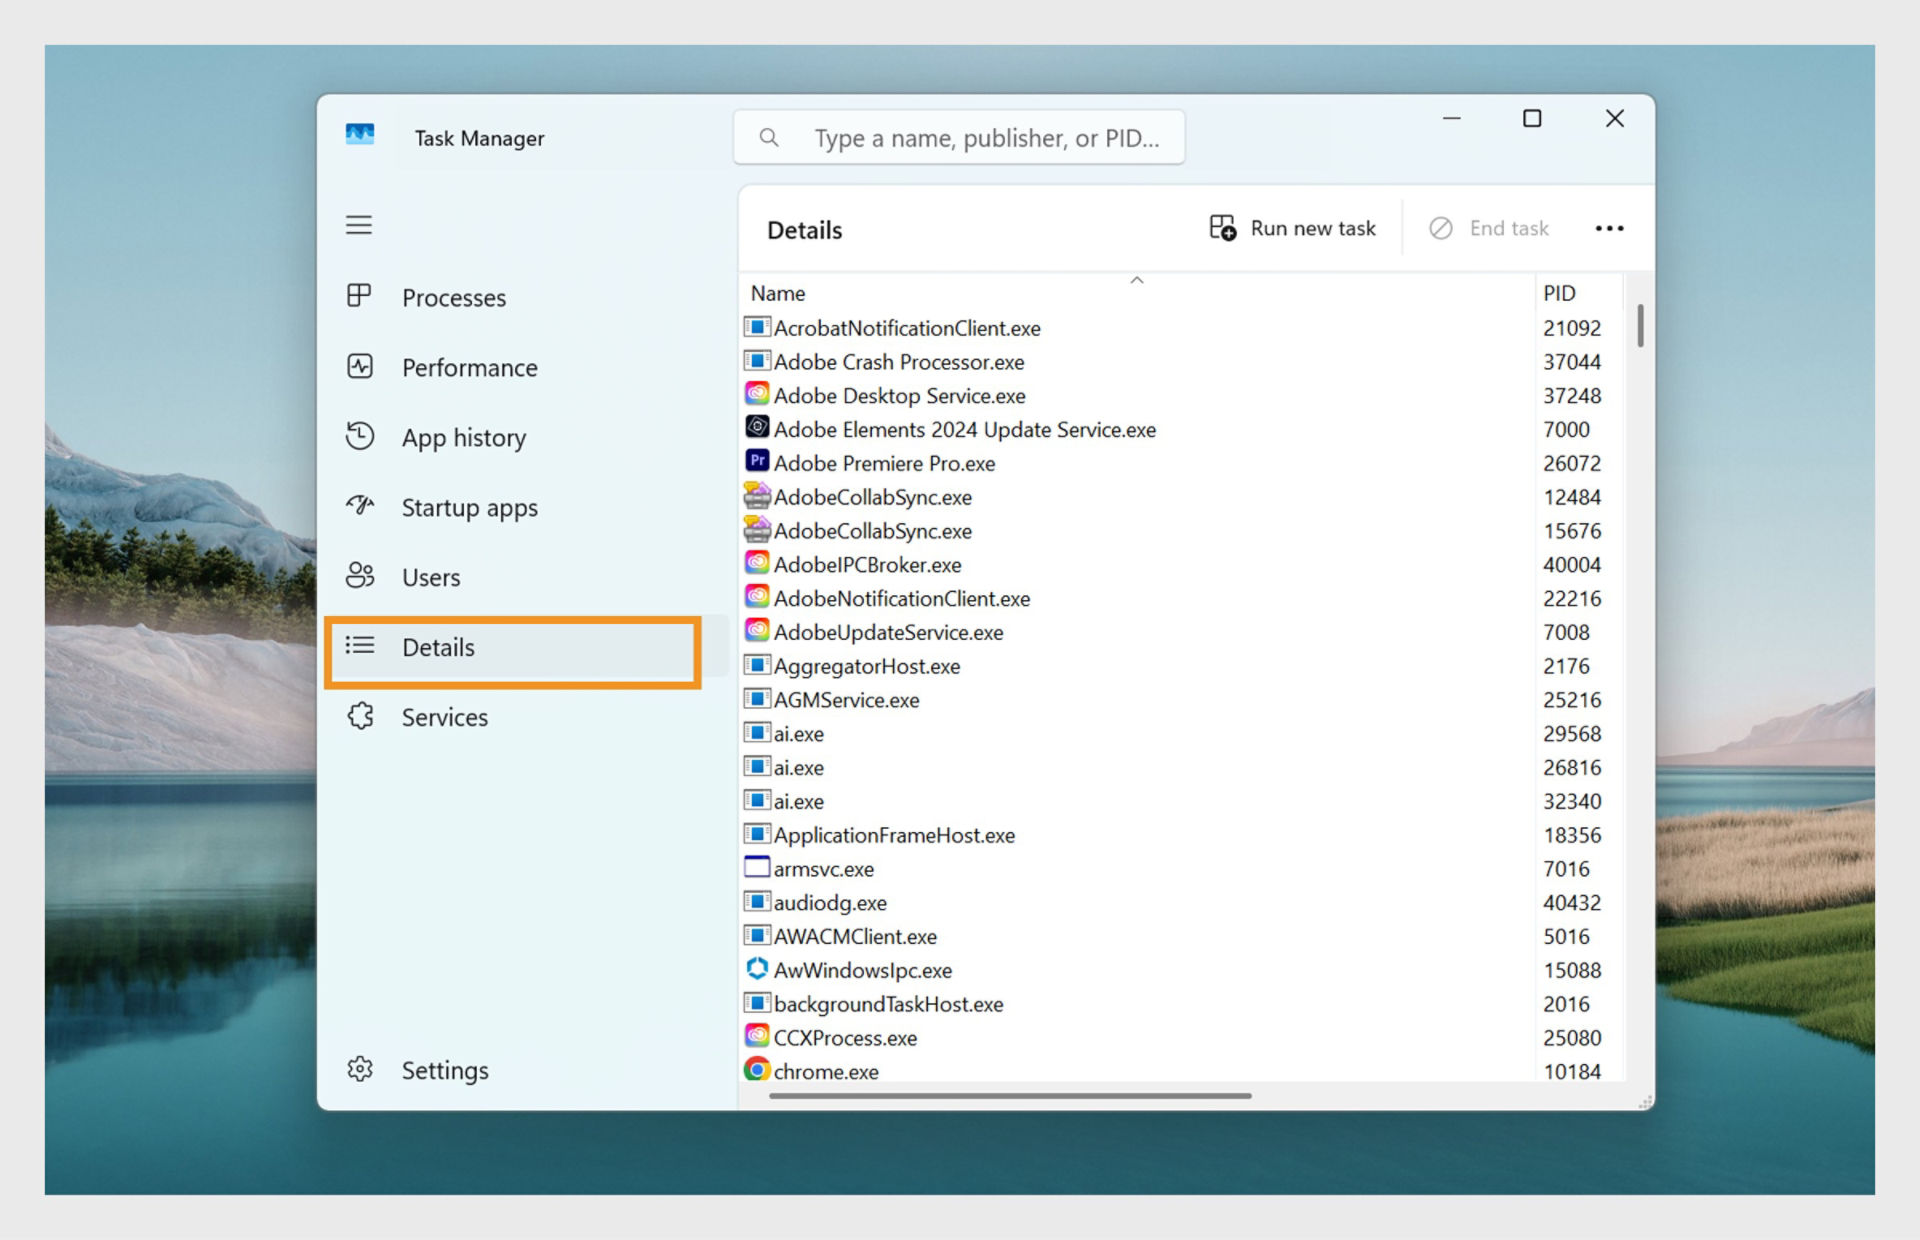Click the Adobe Desktop Service.exe icon
This screenshot has height=1240, width=1920.
[x=758, y=393]
